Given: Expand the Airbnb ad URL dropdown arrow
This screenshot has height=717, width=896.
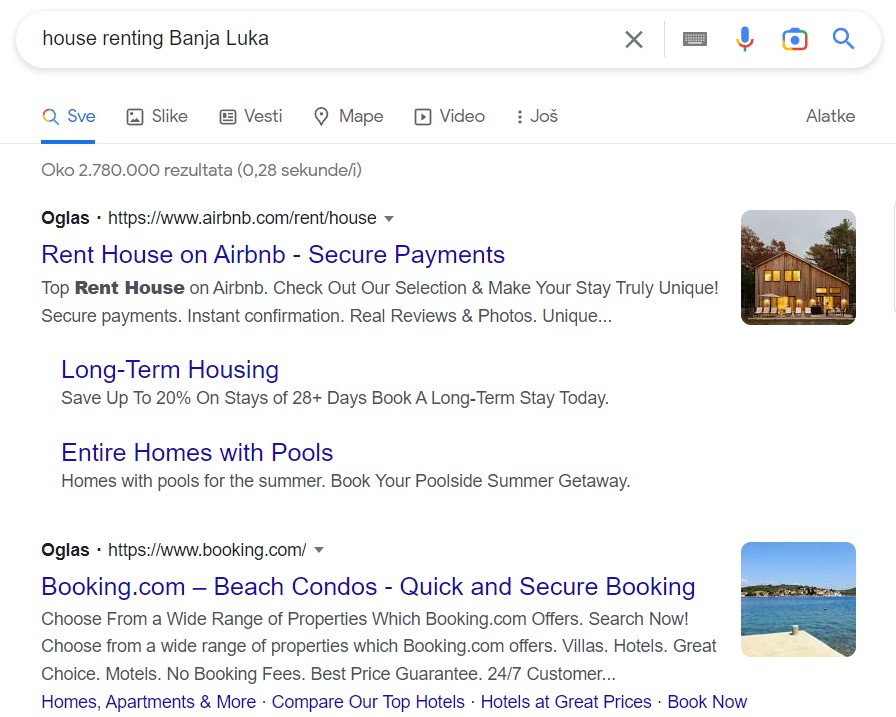Looking at the screenshot, I should click(389, 218).
